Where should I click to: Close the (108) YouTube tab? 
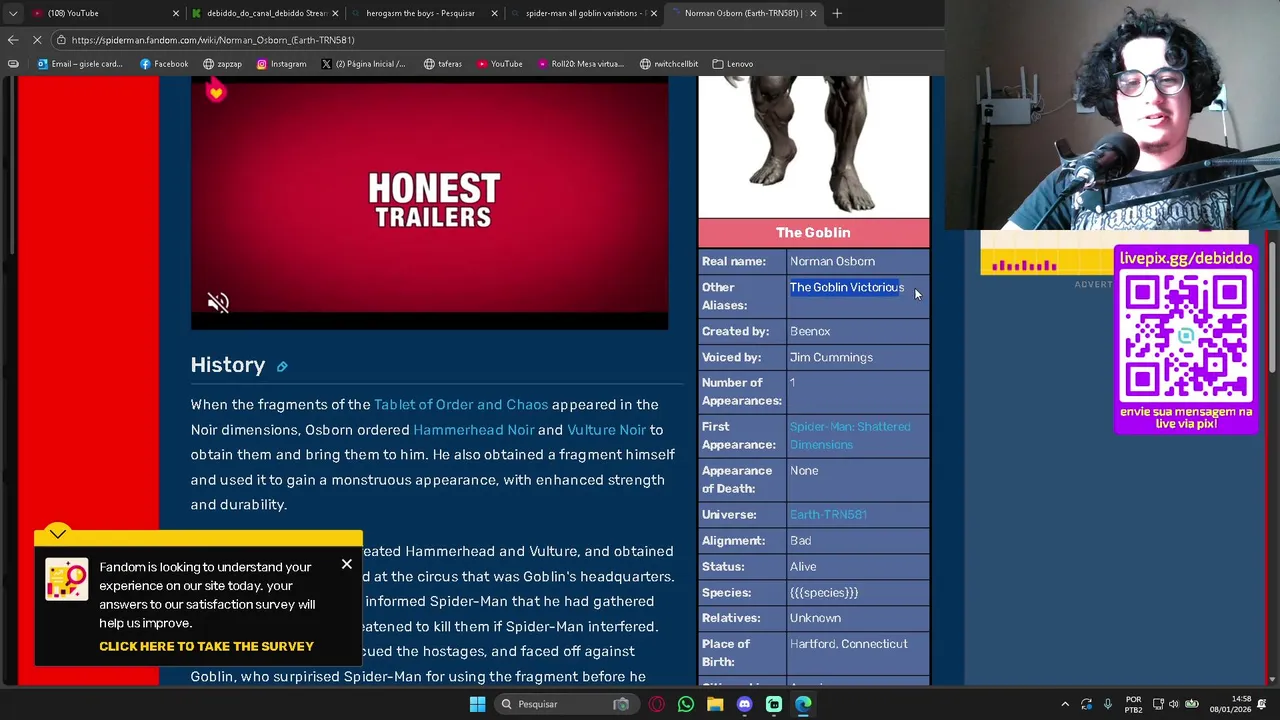(176, 13)
